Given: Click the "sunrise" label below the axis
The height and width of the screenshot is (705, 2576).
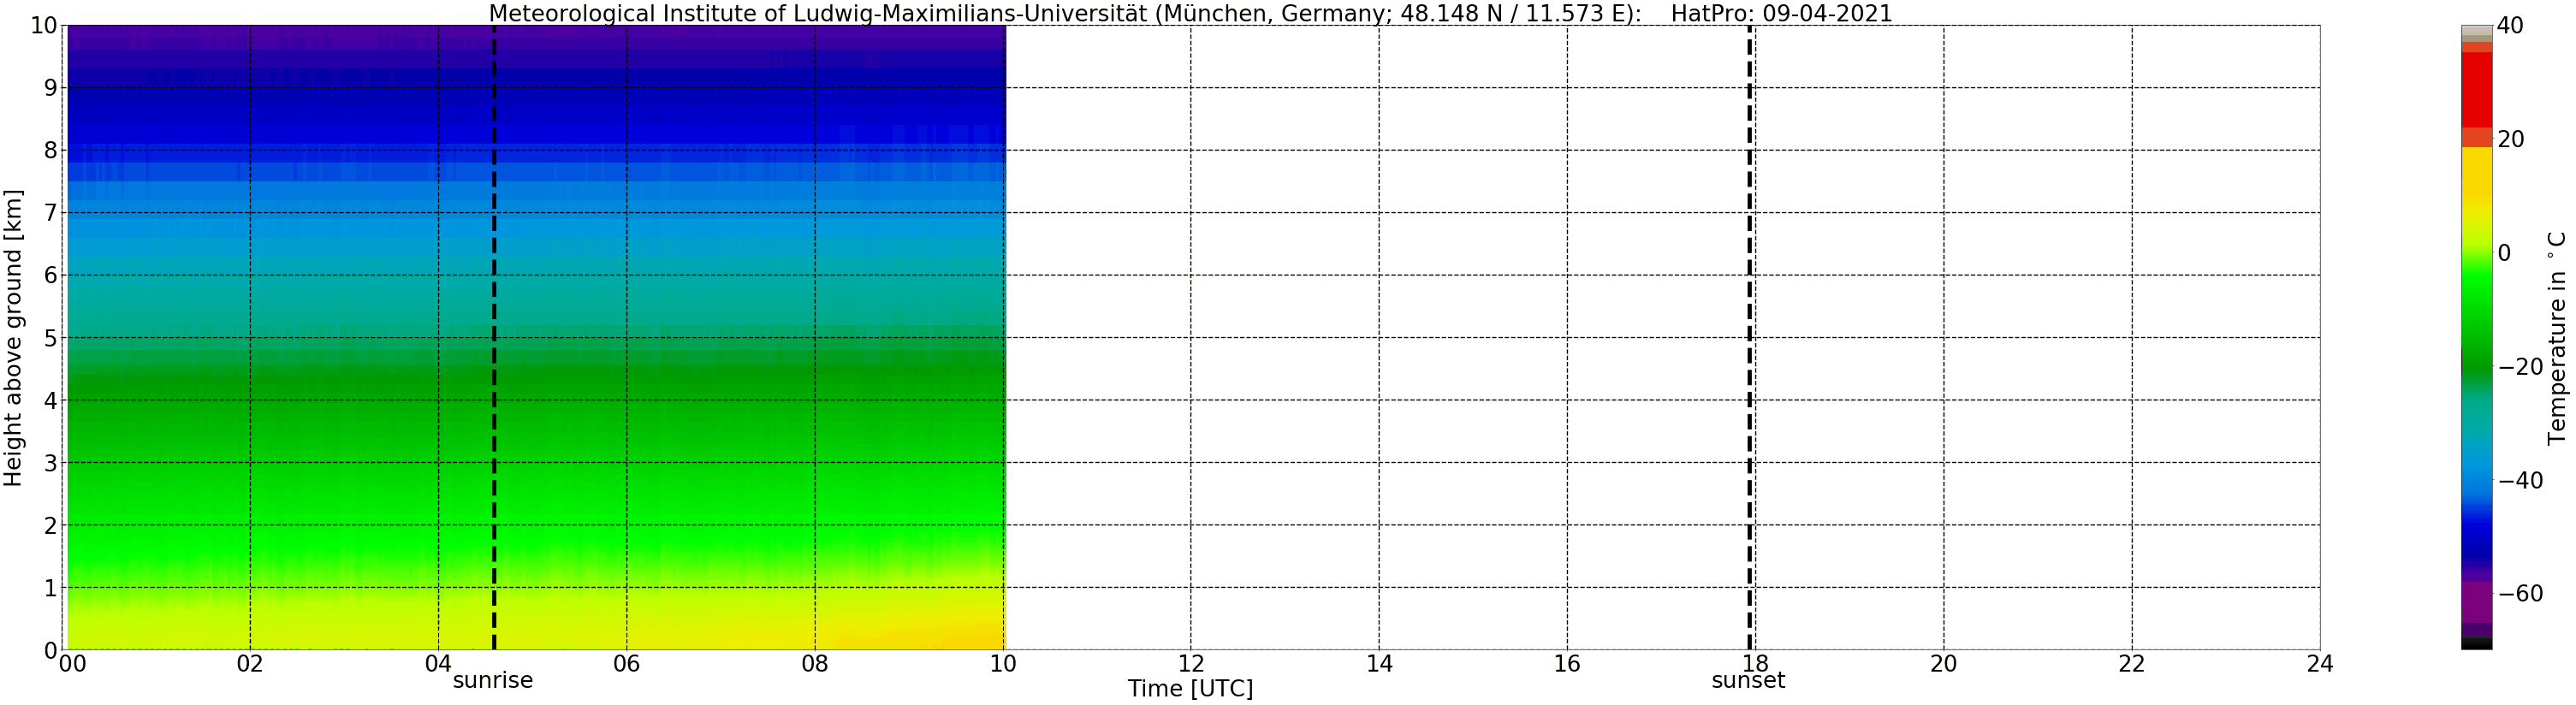Looking at the screenshot, I should 493,680.
